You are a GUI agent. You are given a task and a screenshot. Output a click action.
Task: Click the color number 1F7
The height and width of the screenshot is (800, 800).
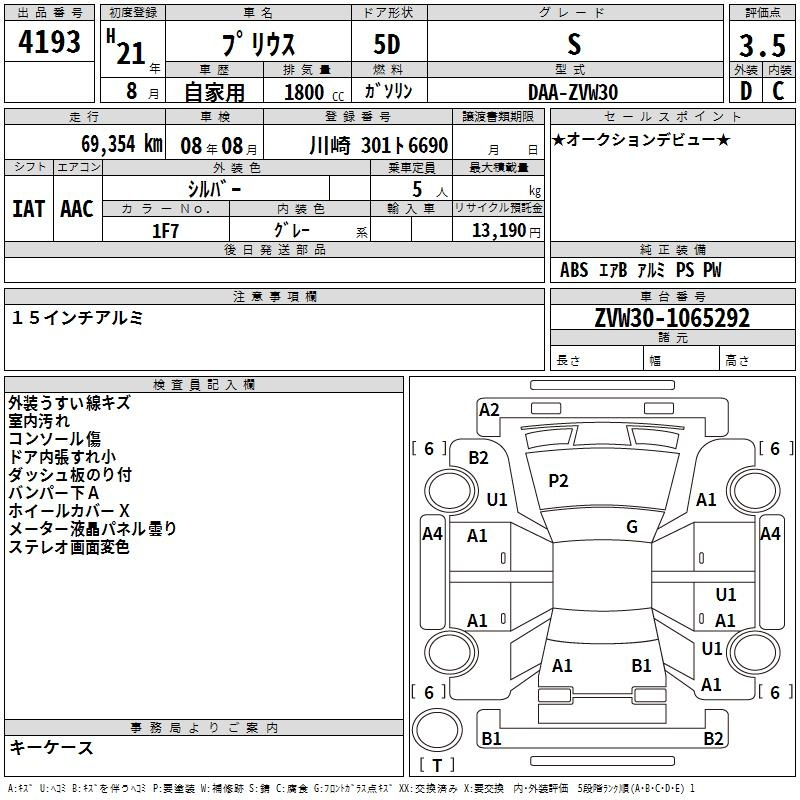coord(165,231)
